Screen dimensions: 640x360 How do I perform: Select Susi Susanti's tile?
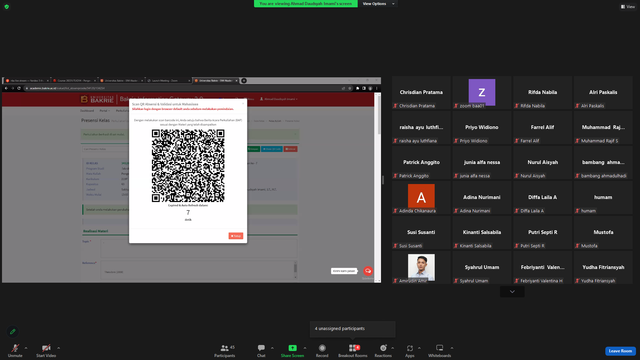coord(421,233)
